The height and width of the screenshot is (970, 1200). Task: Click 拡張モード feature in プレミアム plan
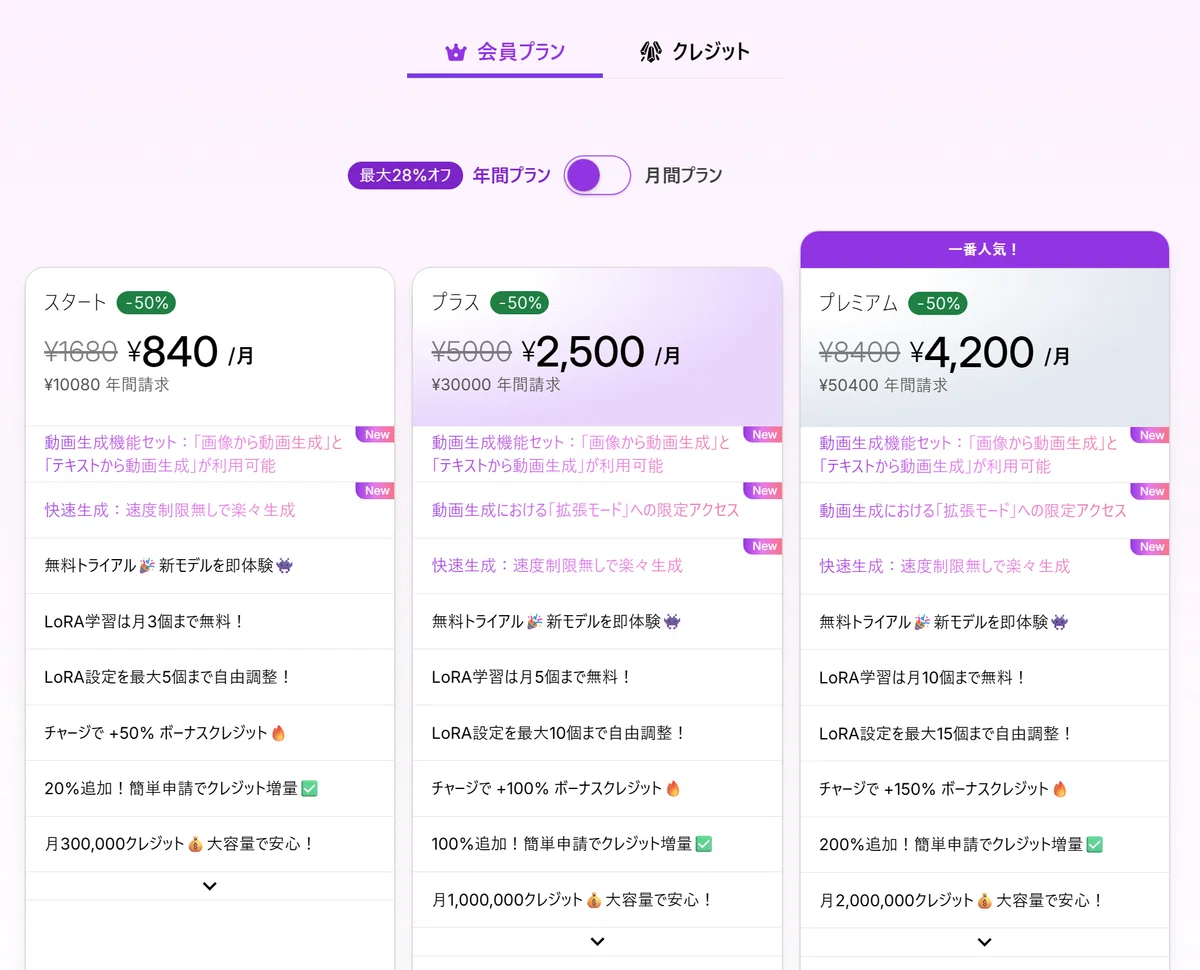(973, 511)
